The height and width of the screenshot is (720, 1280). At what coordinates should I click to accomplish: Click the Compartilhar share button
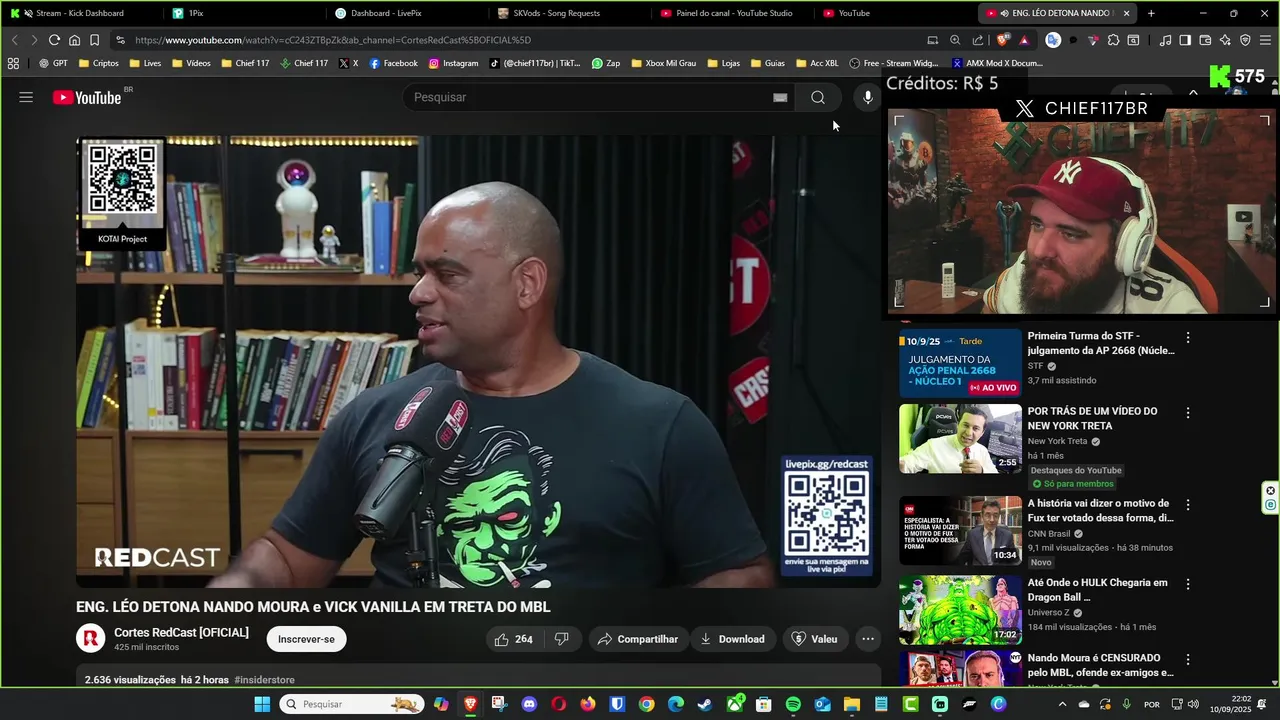(637, 639)
